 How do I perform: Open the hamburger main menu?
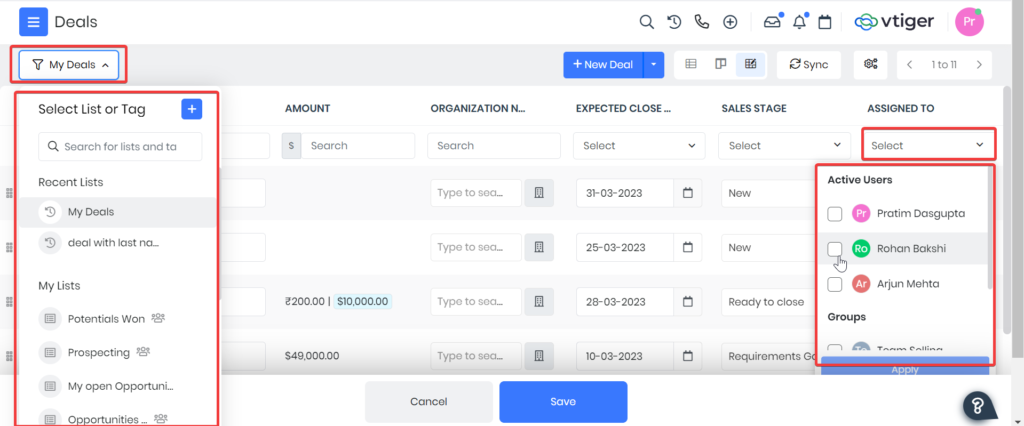33,22
